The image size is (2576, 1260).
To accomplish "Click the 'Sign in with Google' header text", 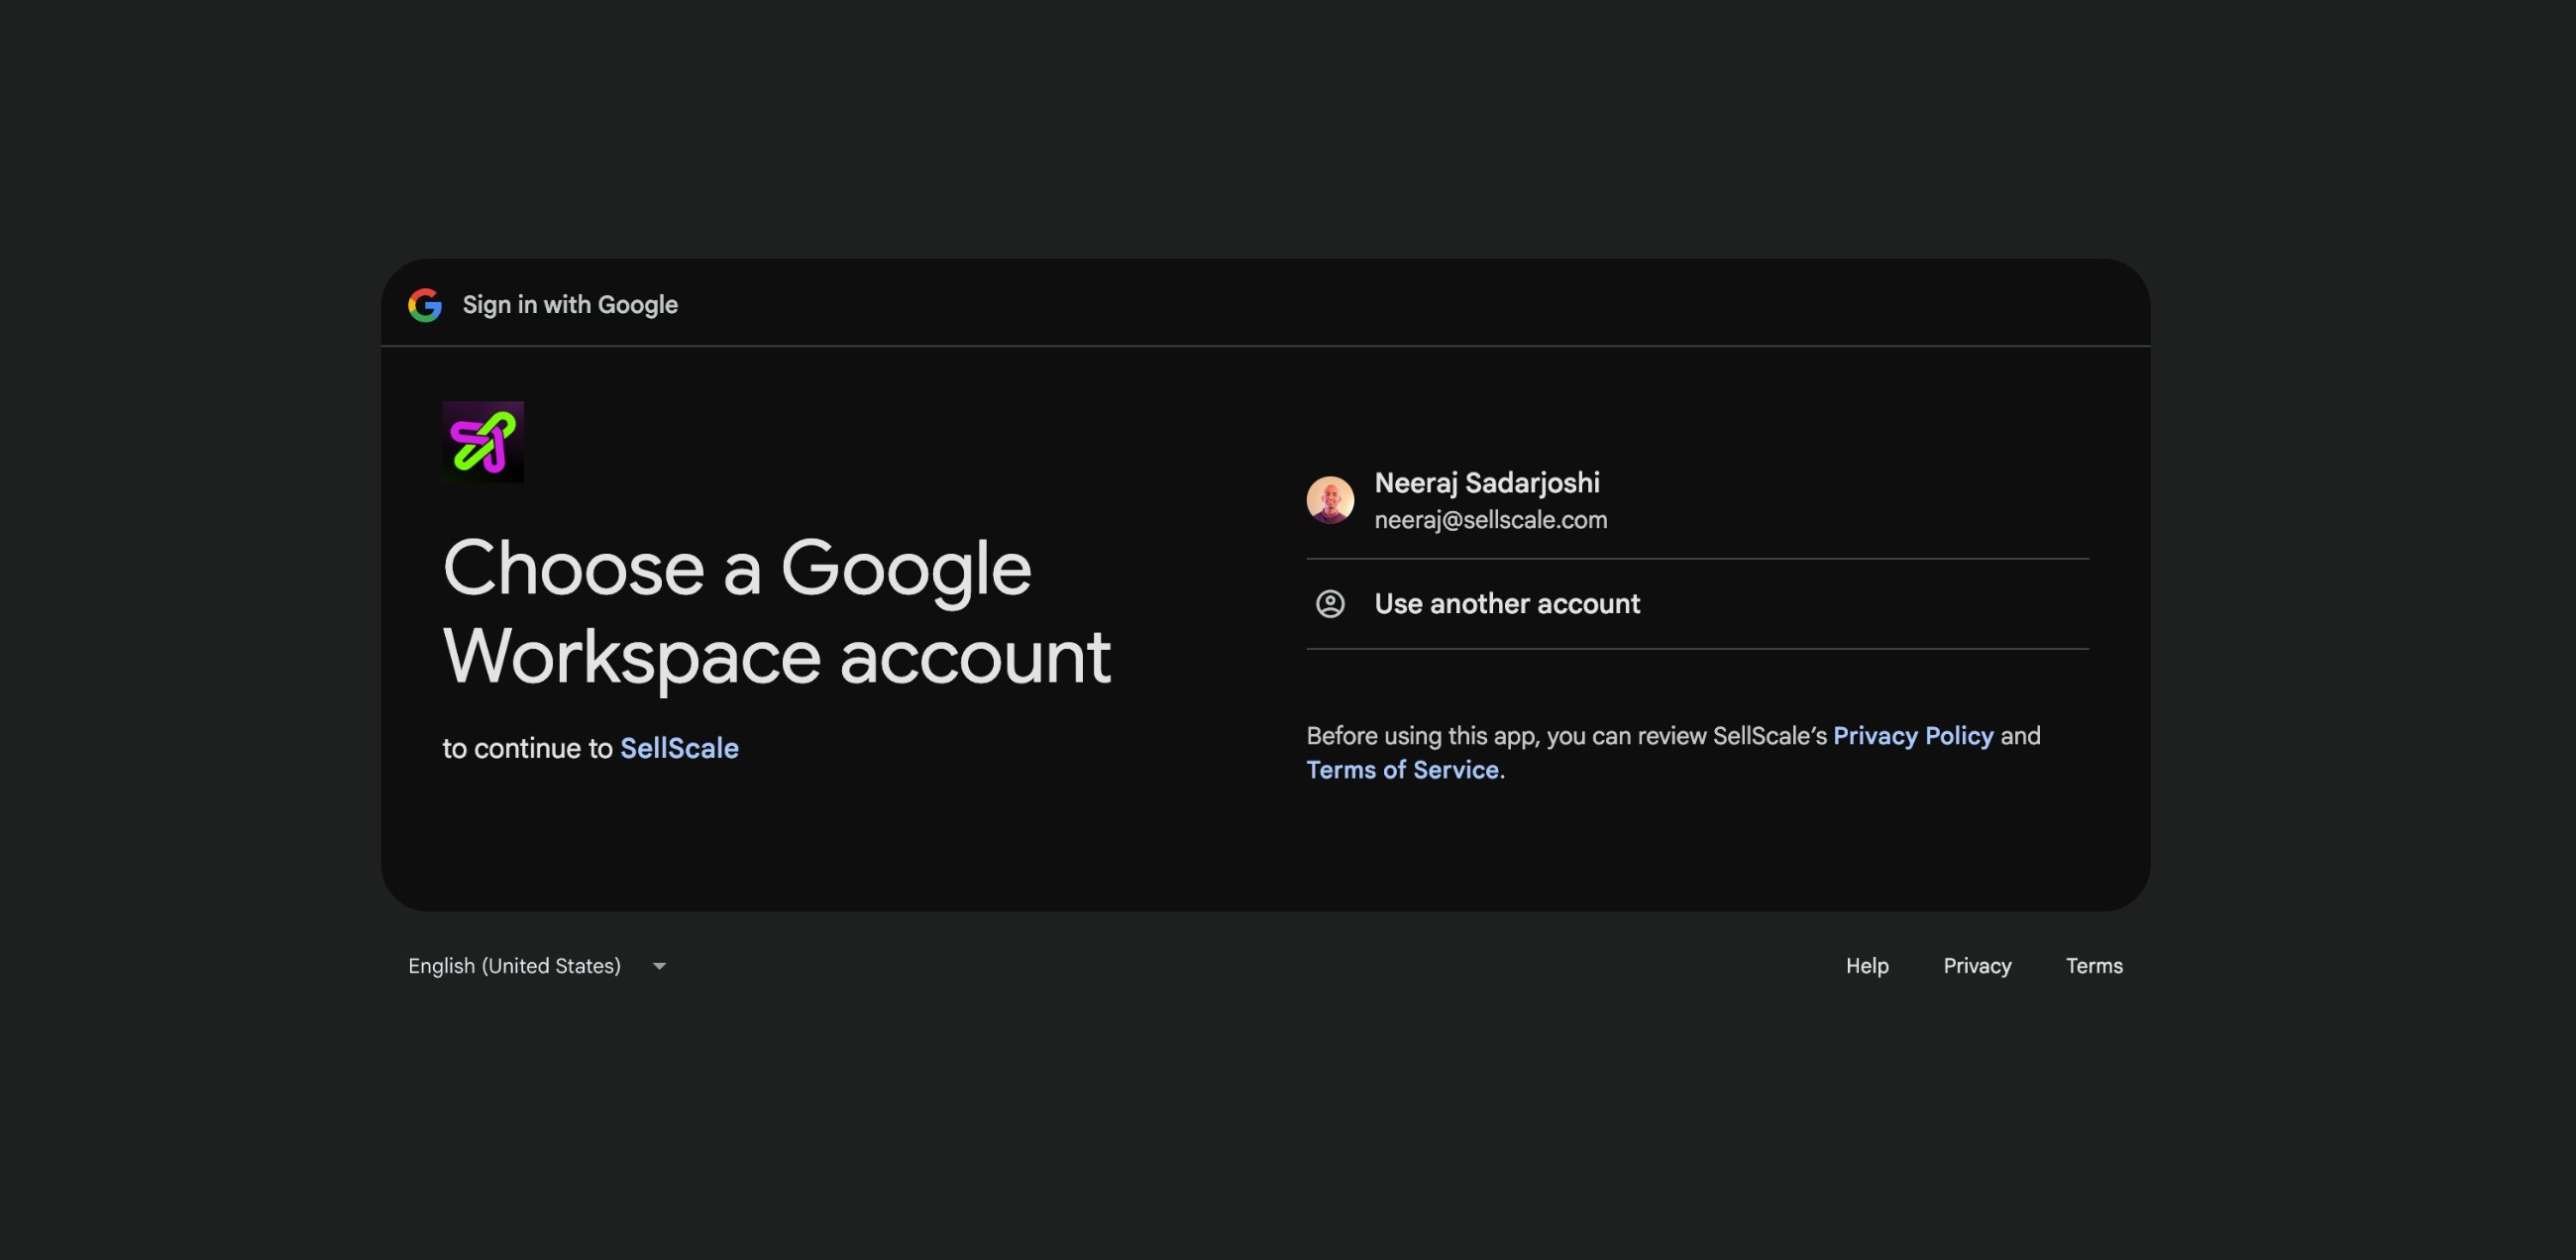I will coord(570,305).
